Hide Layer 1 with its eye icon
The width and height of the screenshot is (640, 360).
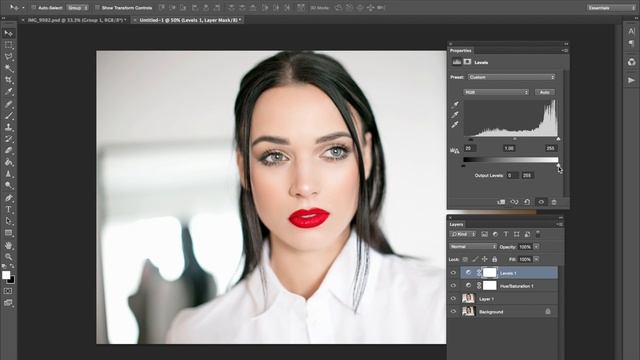(x=453, y=299)
